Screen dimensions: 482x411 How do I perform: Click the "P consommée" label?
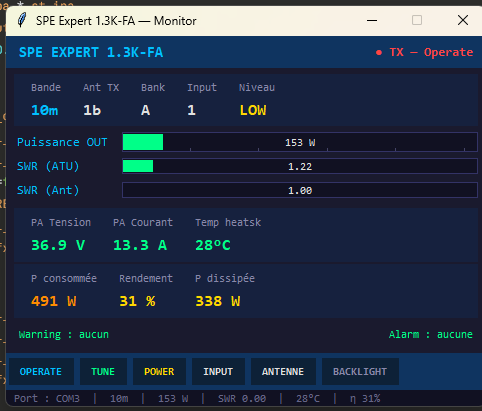[64, 278]
